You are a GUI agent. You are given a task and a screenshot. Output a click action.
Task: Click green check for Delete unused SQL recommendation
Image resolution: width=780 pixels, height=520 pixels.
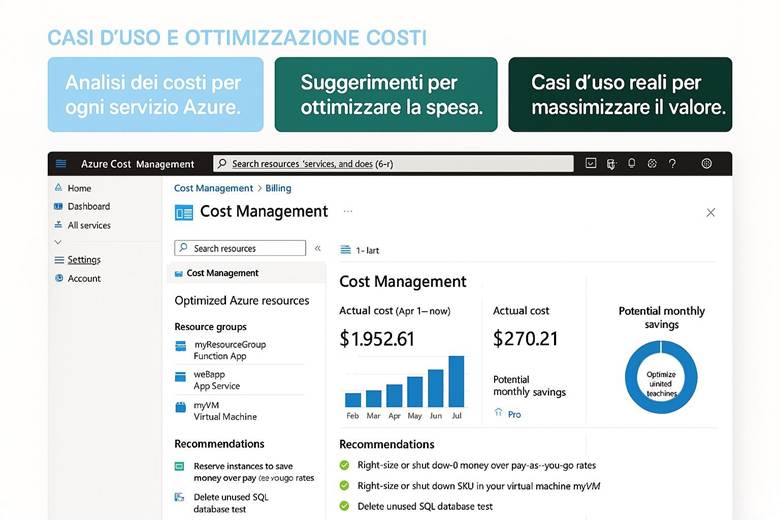click(x=344, y=506)
